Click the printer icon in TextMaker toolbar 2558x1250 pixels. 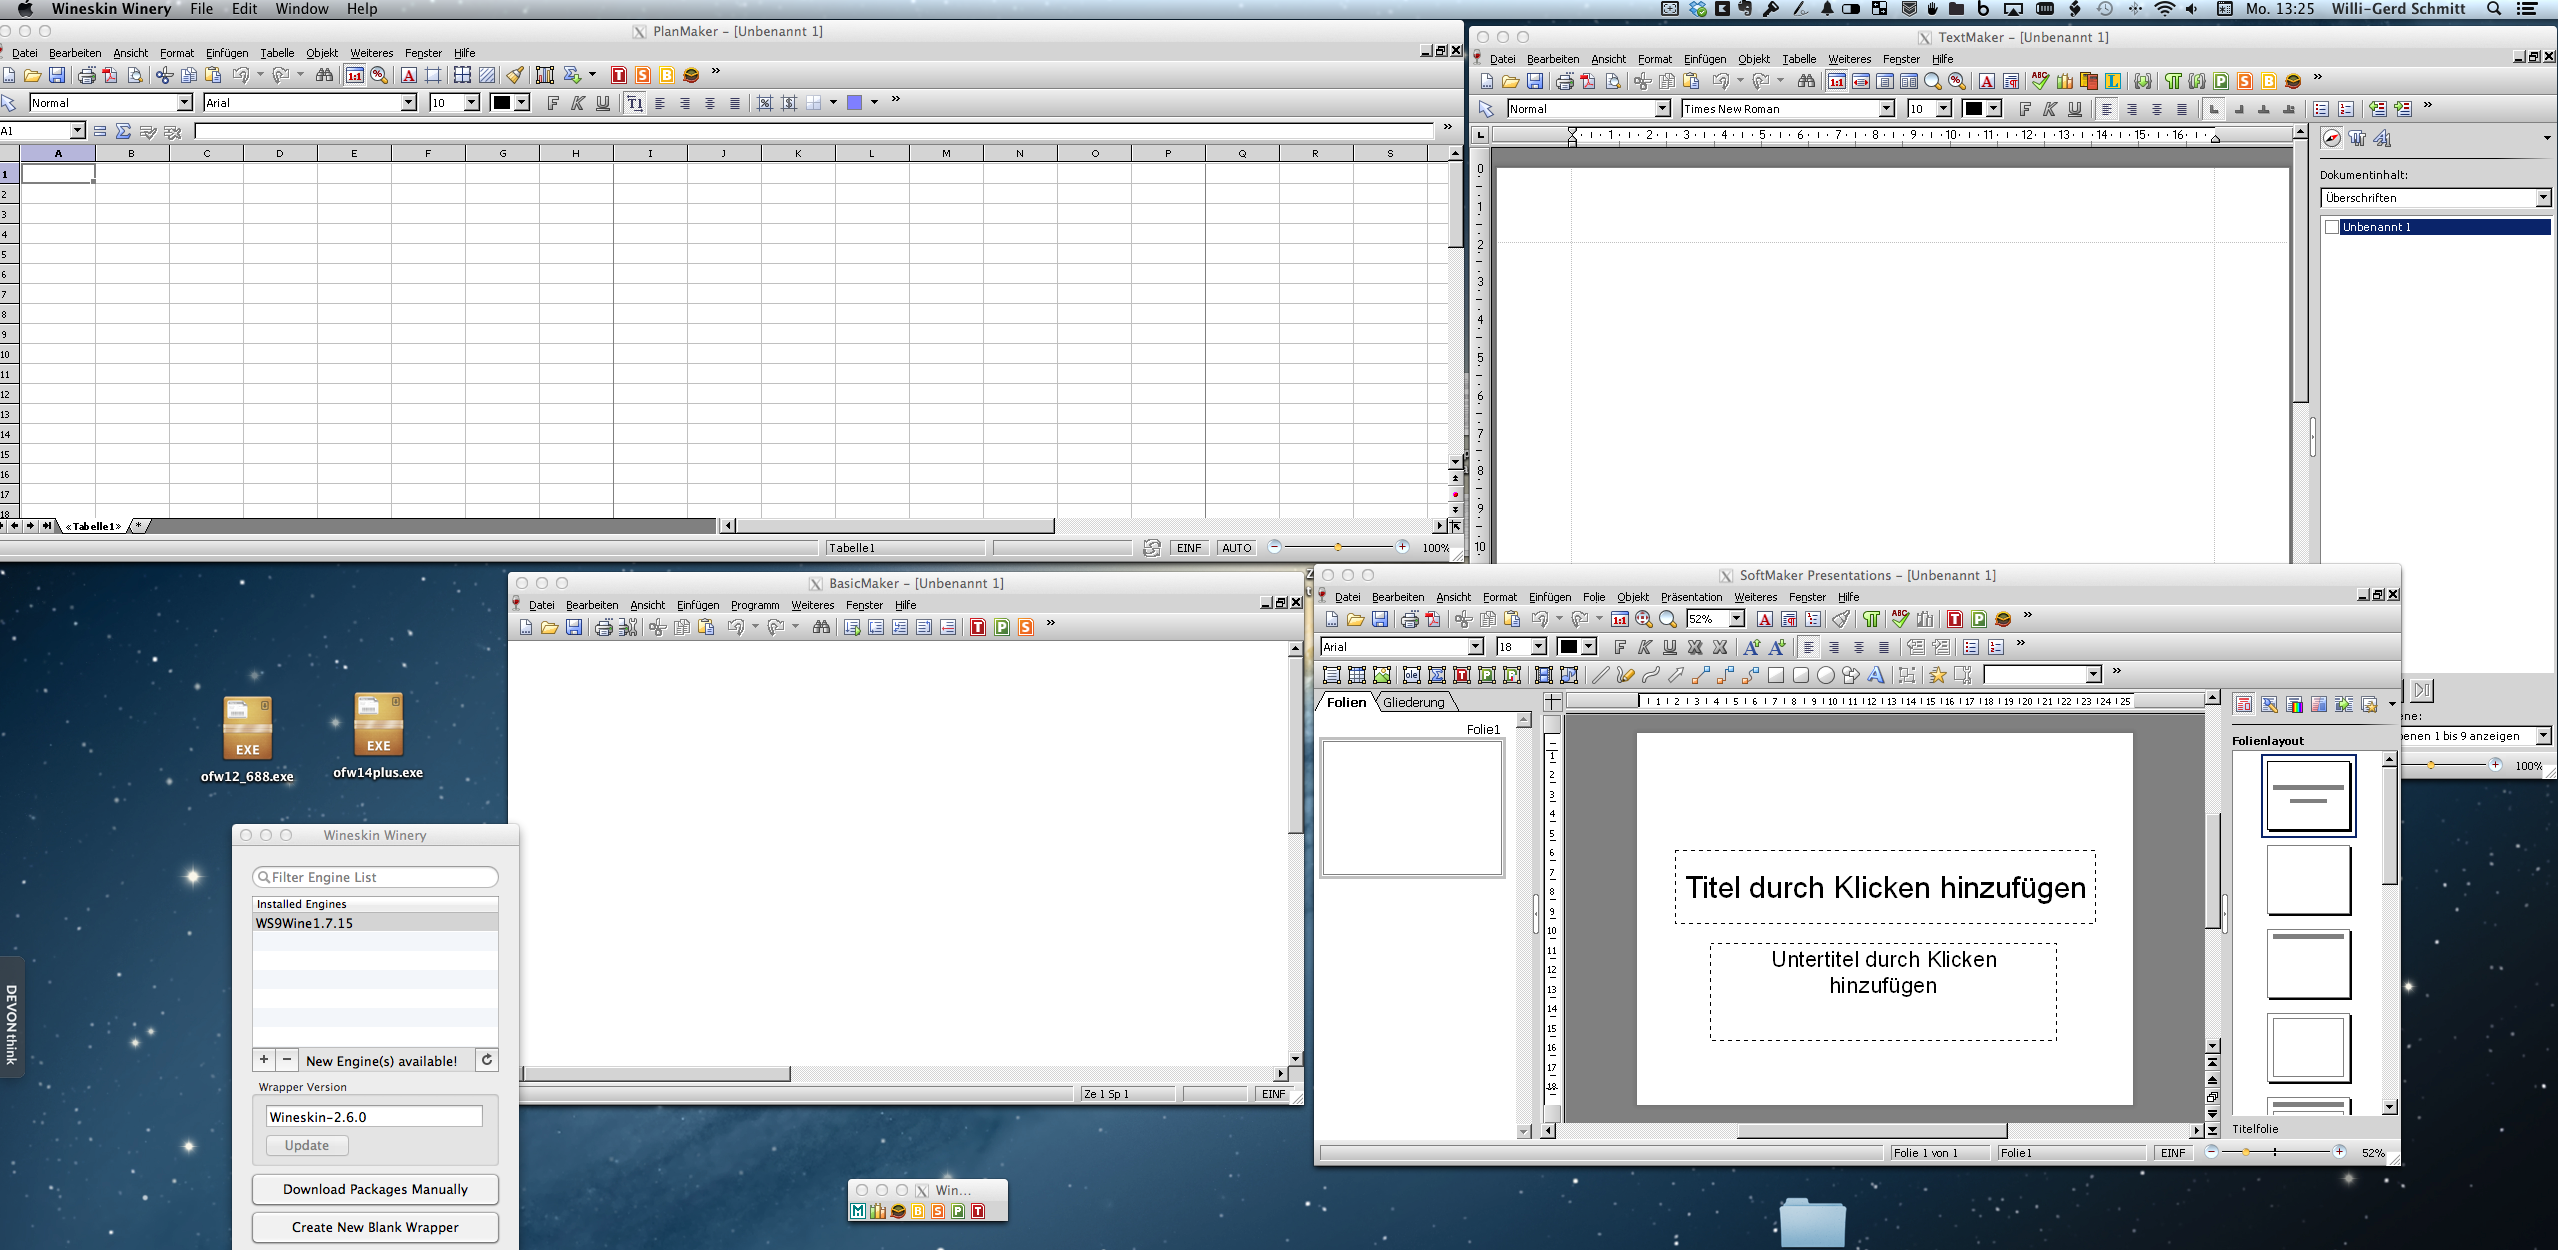coord(1564,81)
